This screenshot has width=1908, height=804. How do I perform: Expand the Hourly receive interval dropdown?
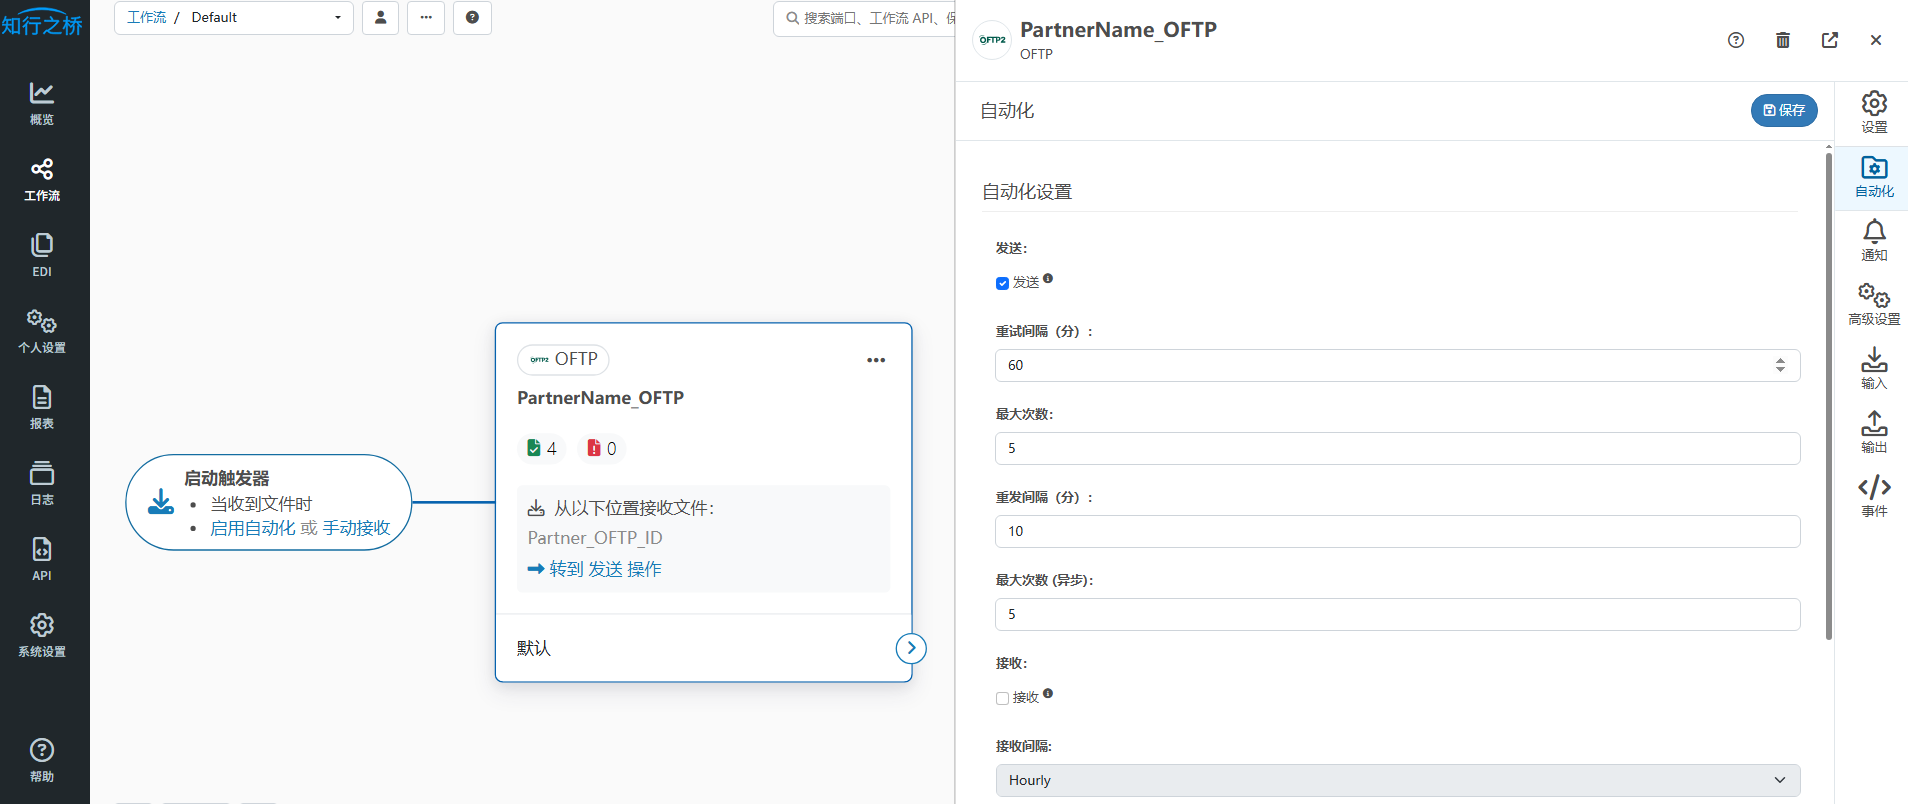pyautogui.click(x=1397, y=780)
